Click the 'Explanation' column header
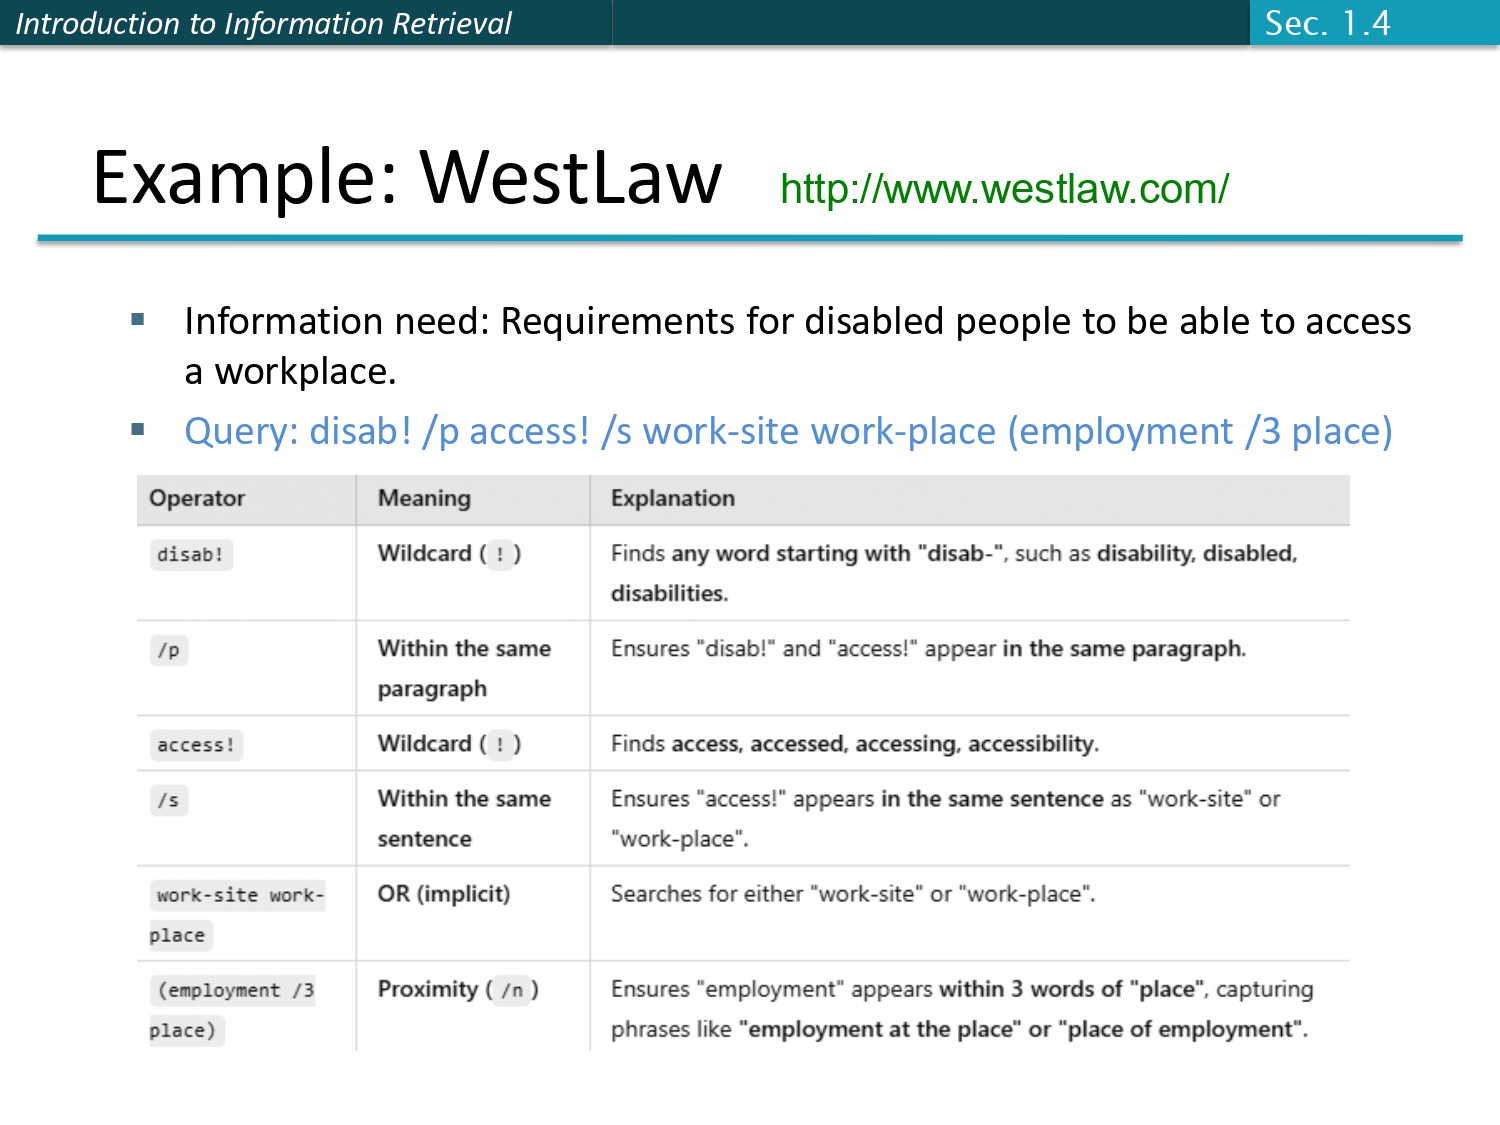Viewport: 1500px width, 1125px height. coord(673,498)
